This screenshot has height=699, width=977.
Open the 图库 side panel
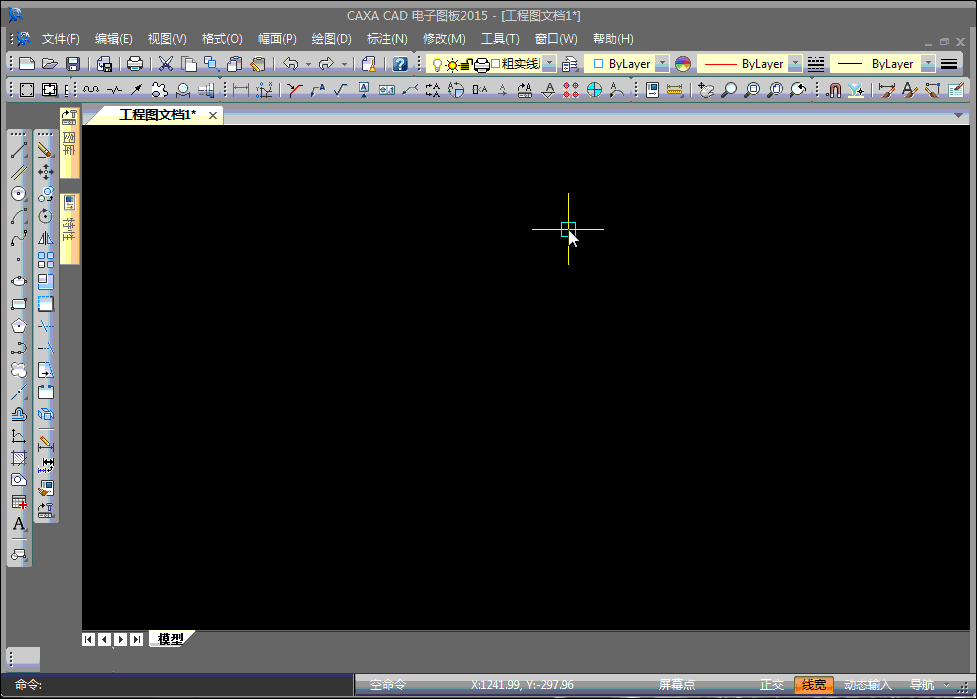coord(69,143)
